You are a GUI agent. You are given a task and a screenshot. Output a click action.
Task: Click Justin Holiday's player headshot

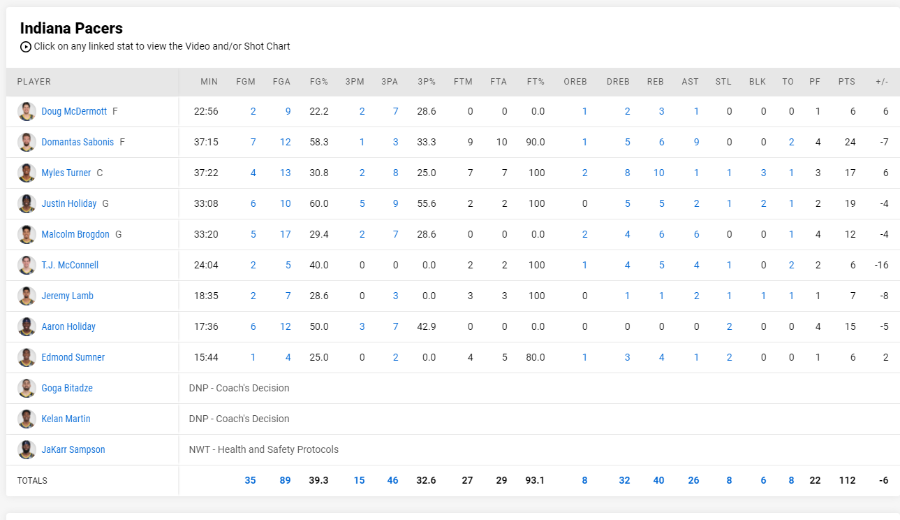(26, 203)
